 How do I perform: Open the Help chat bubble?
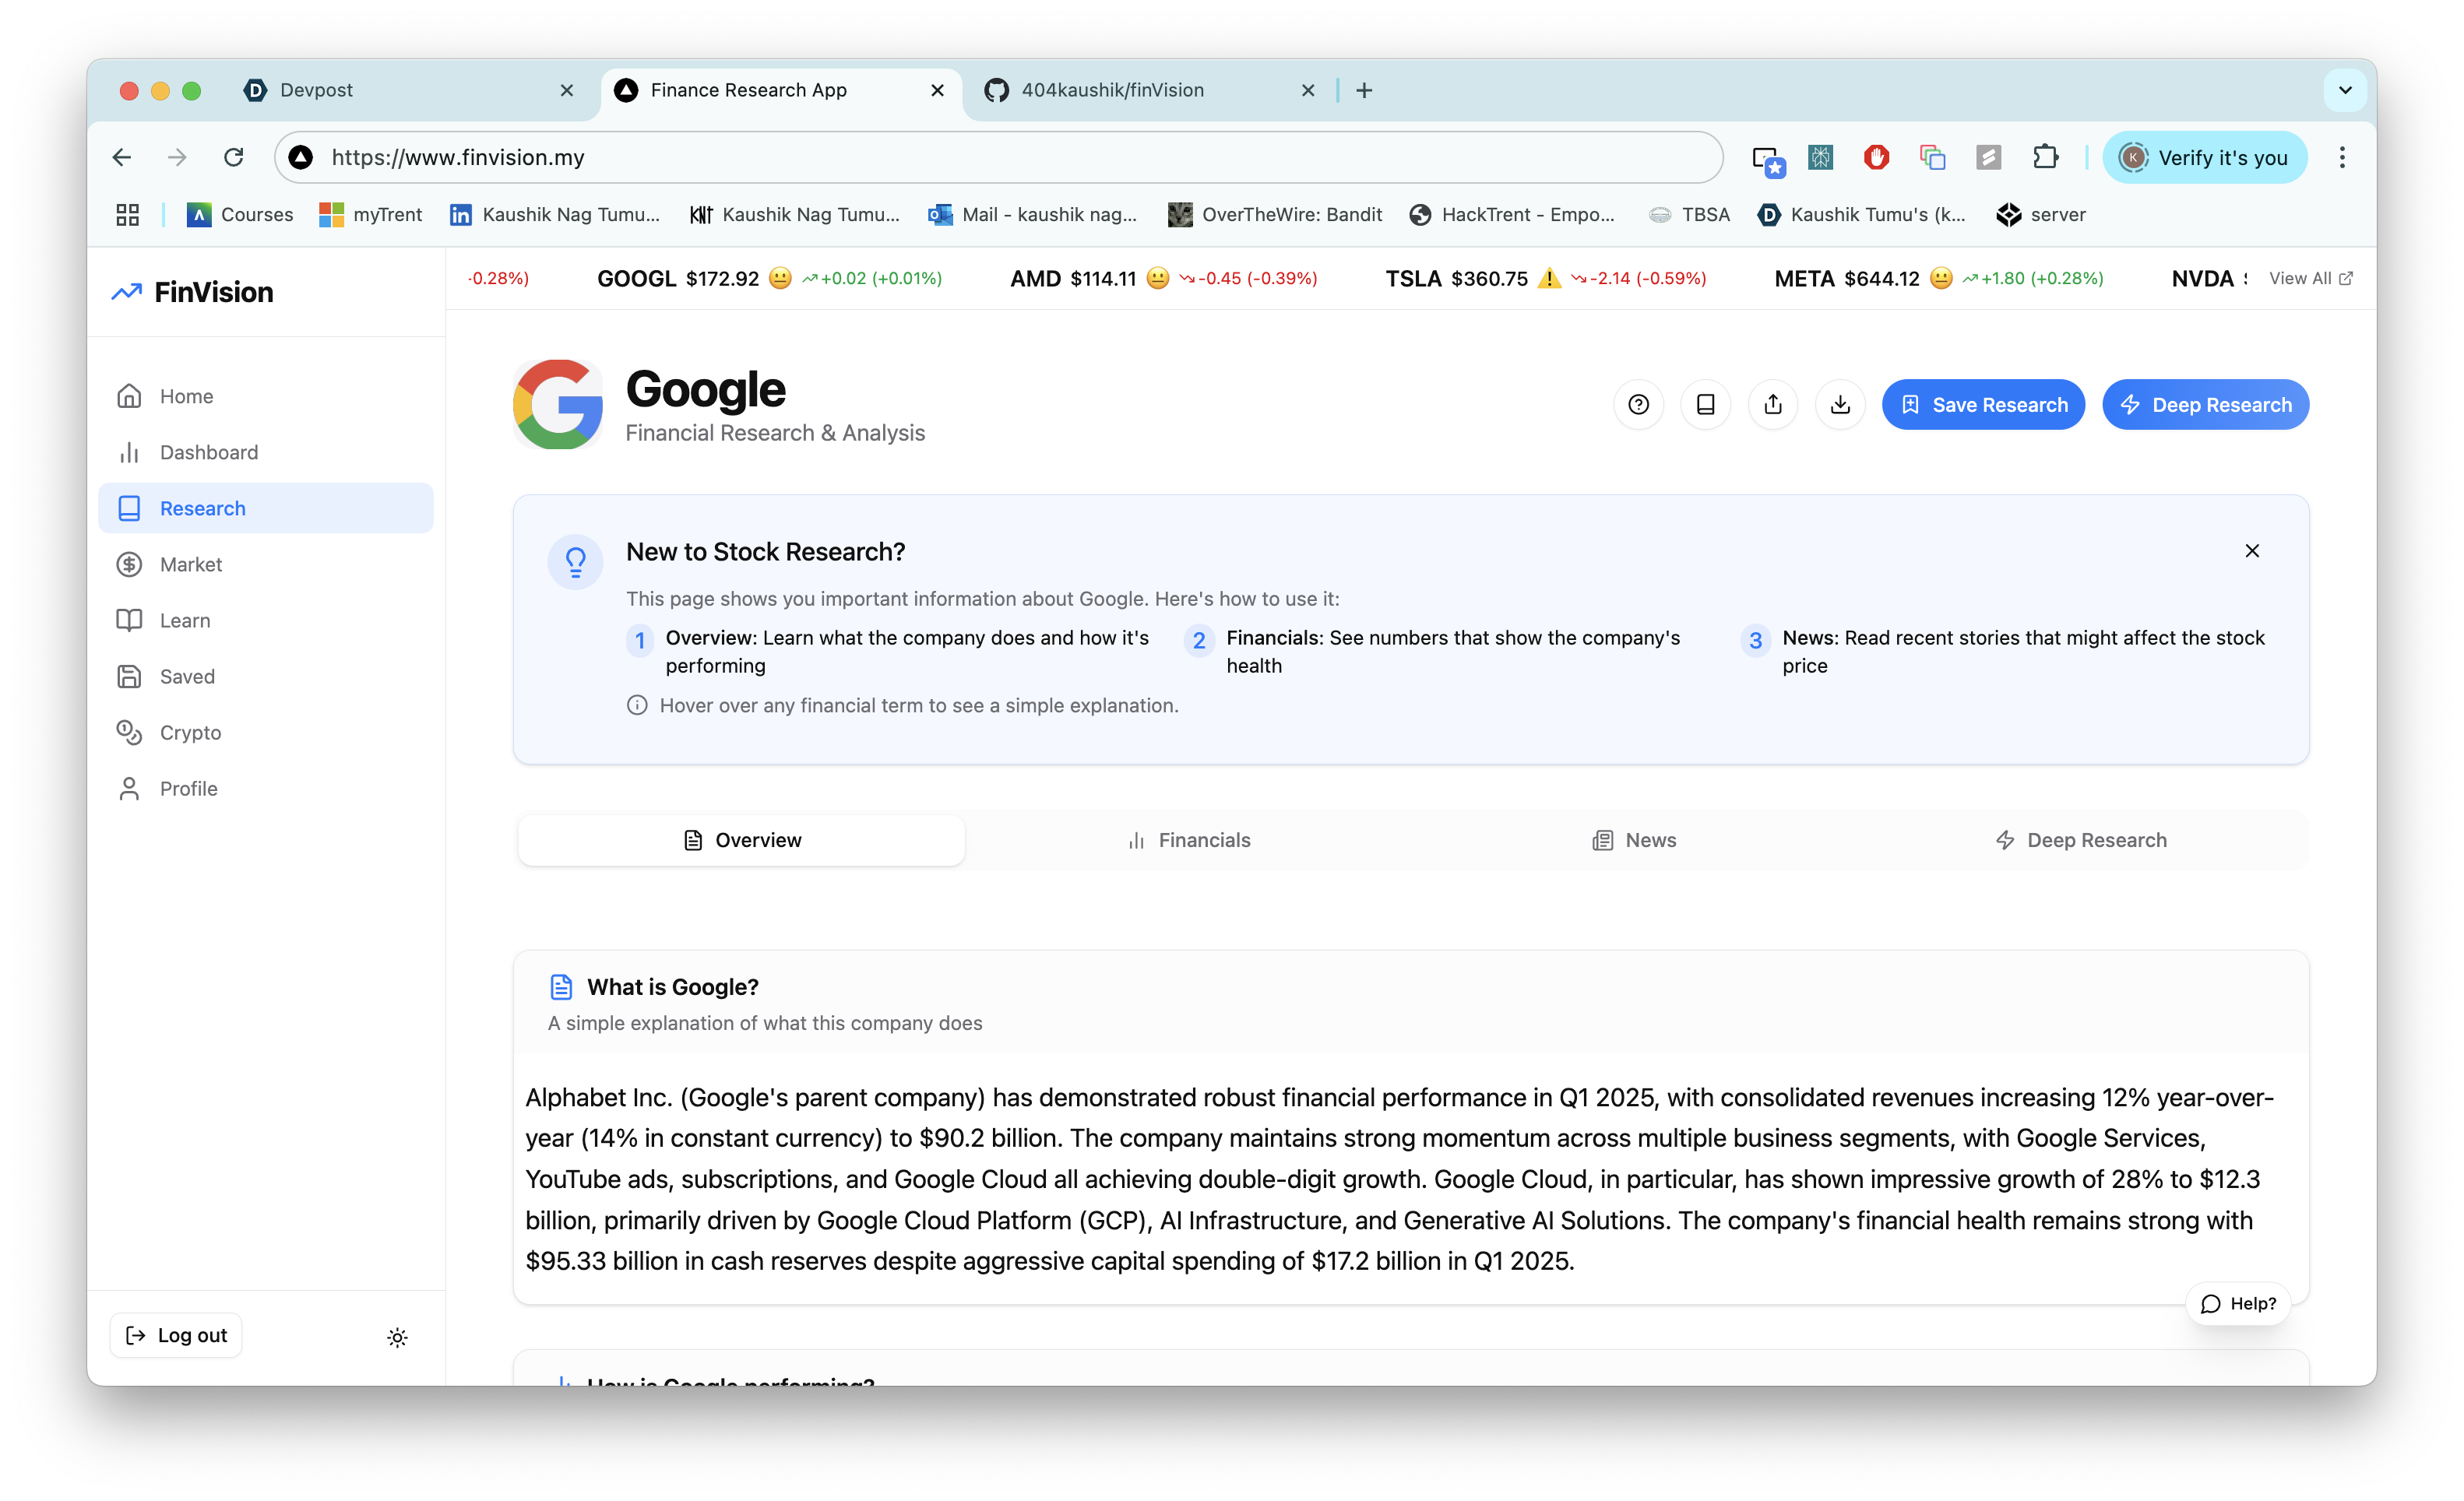[x=2238, y=1303]
